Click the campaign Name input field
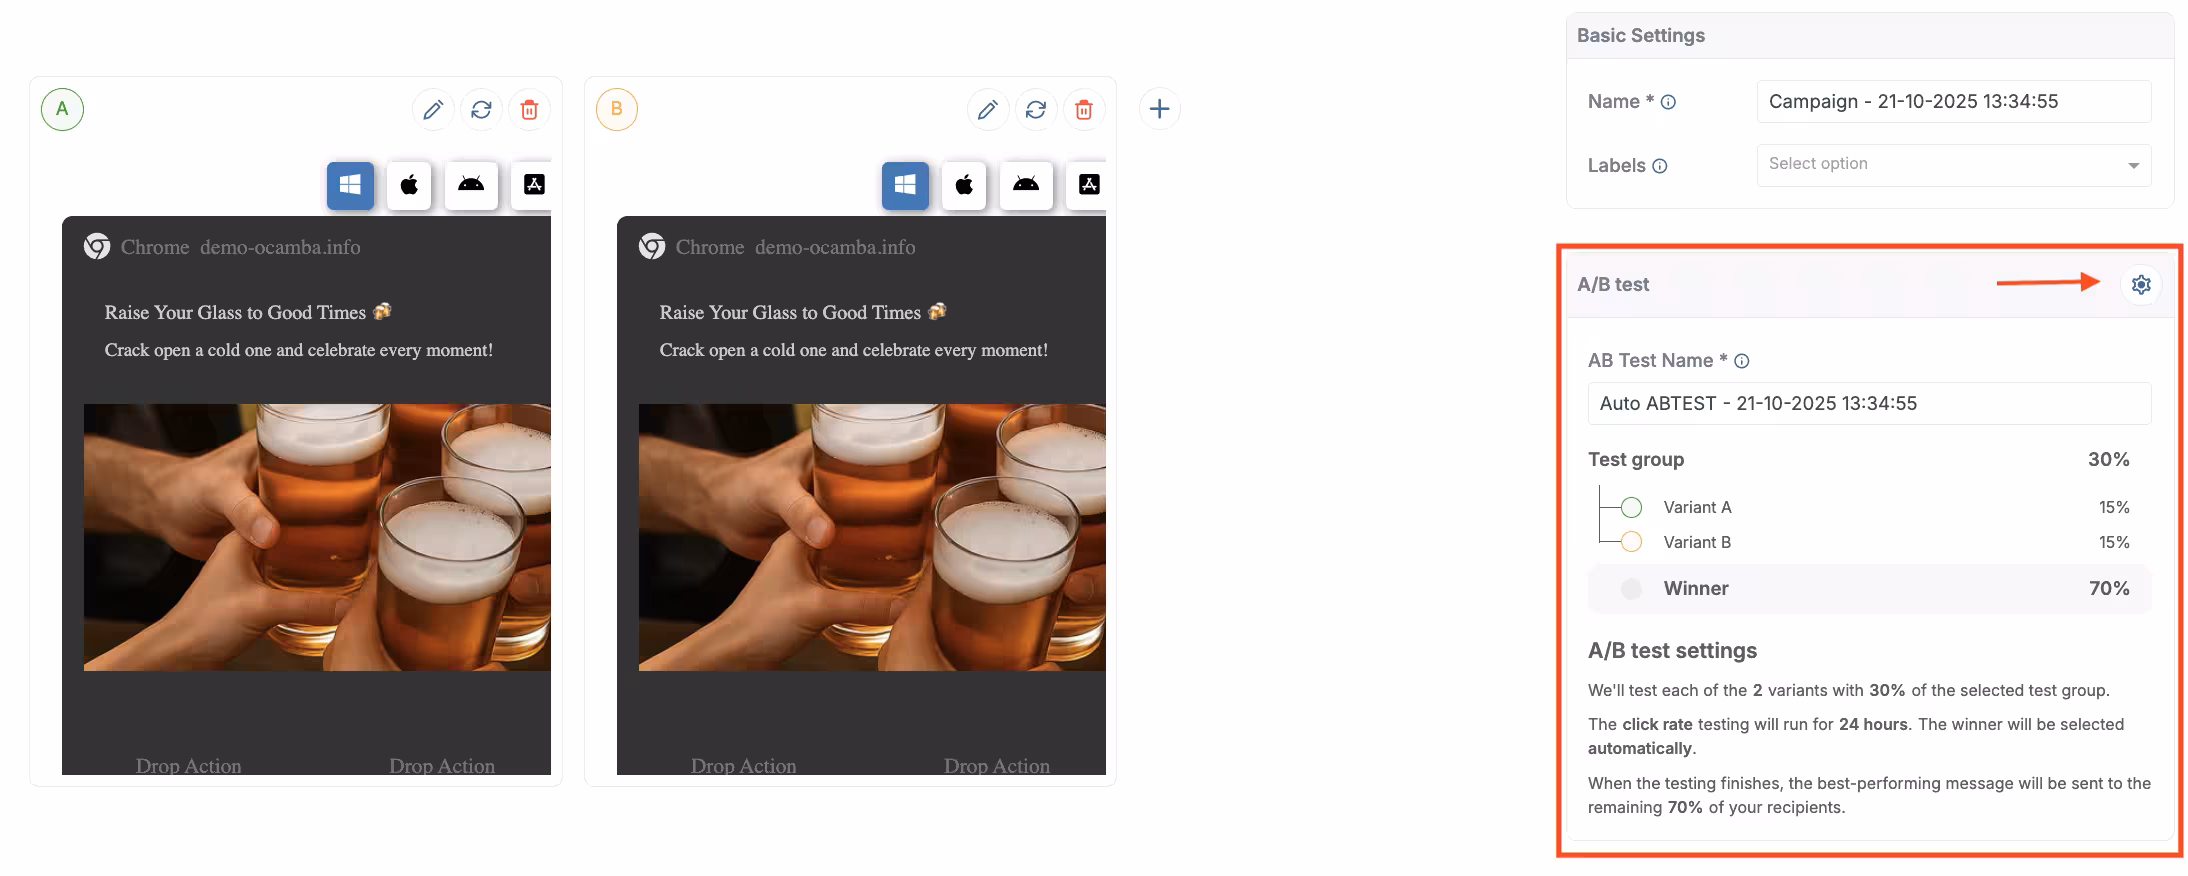The image size is (2188, 876). click(x=1953, y=102)
